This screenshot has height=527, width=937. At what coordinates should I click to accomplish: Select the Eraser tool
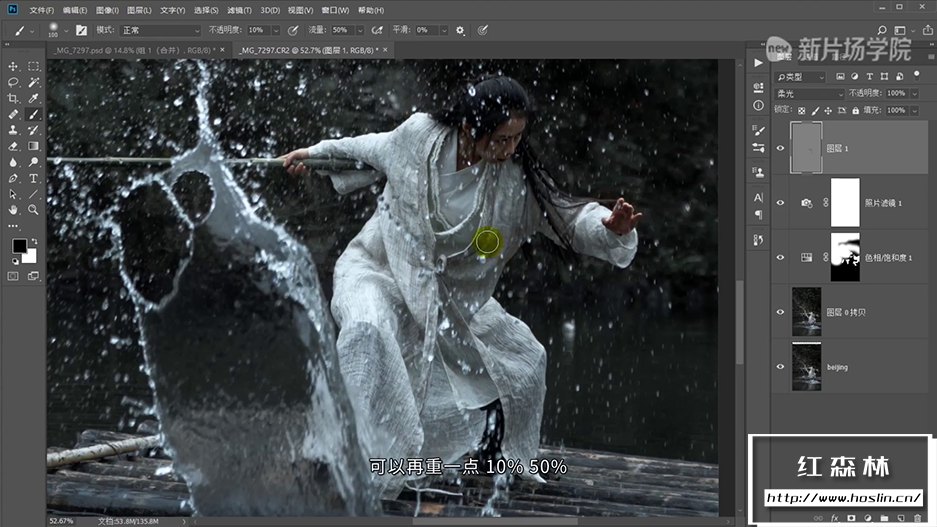click(13, 146)
